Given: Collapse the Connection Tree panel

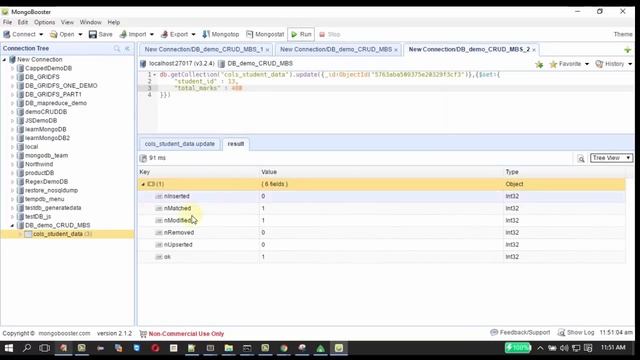Looking at the screenshot, I should click(127, 48).
